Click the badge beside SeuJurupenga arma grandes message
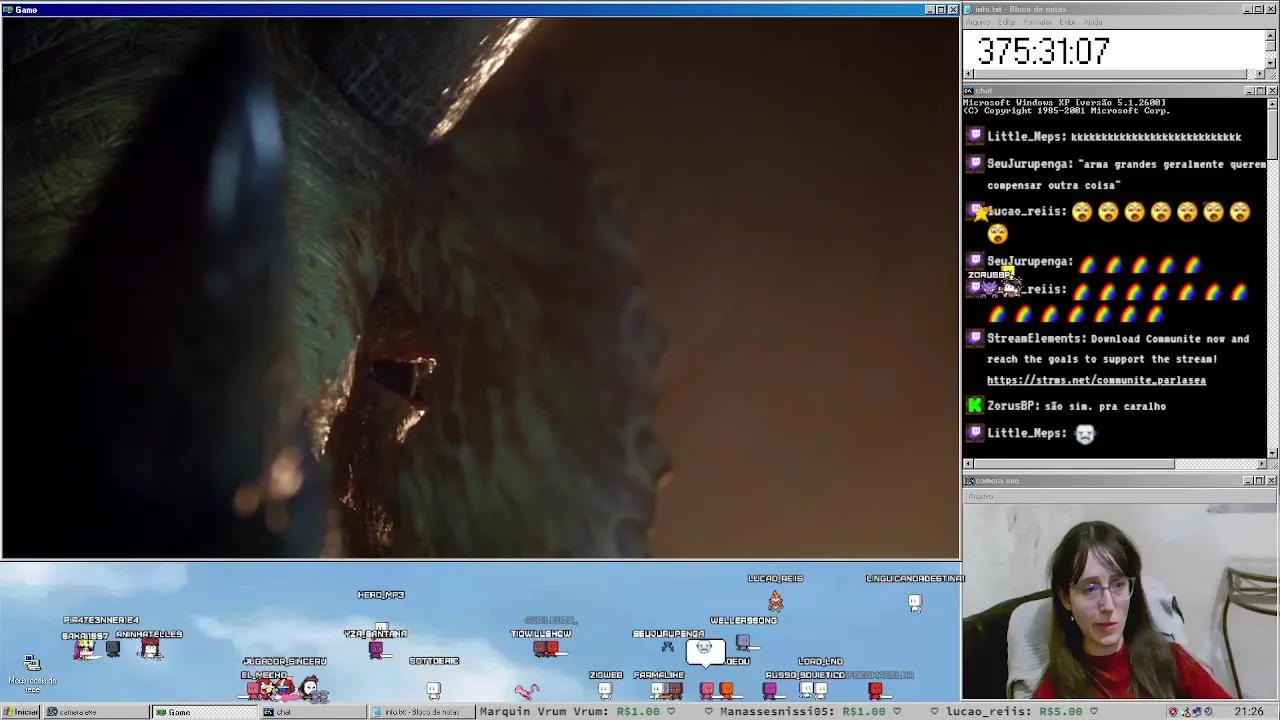The width and height of the screenshot is (1280, 720). point(975,164)
